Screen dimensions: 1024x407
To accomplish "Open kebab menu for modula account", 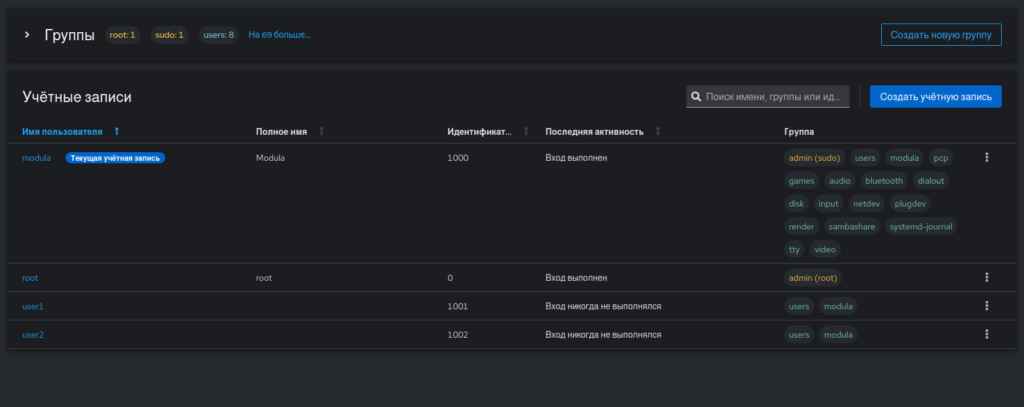I will (986, 157).
